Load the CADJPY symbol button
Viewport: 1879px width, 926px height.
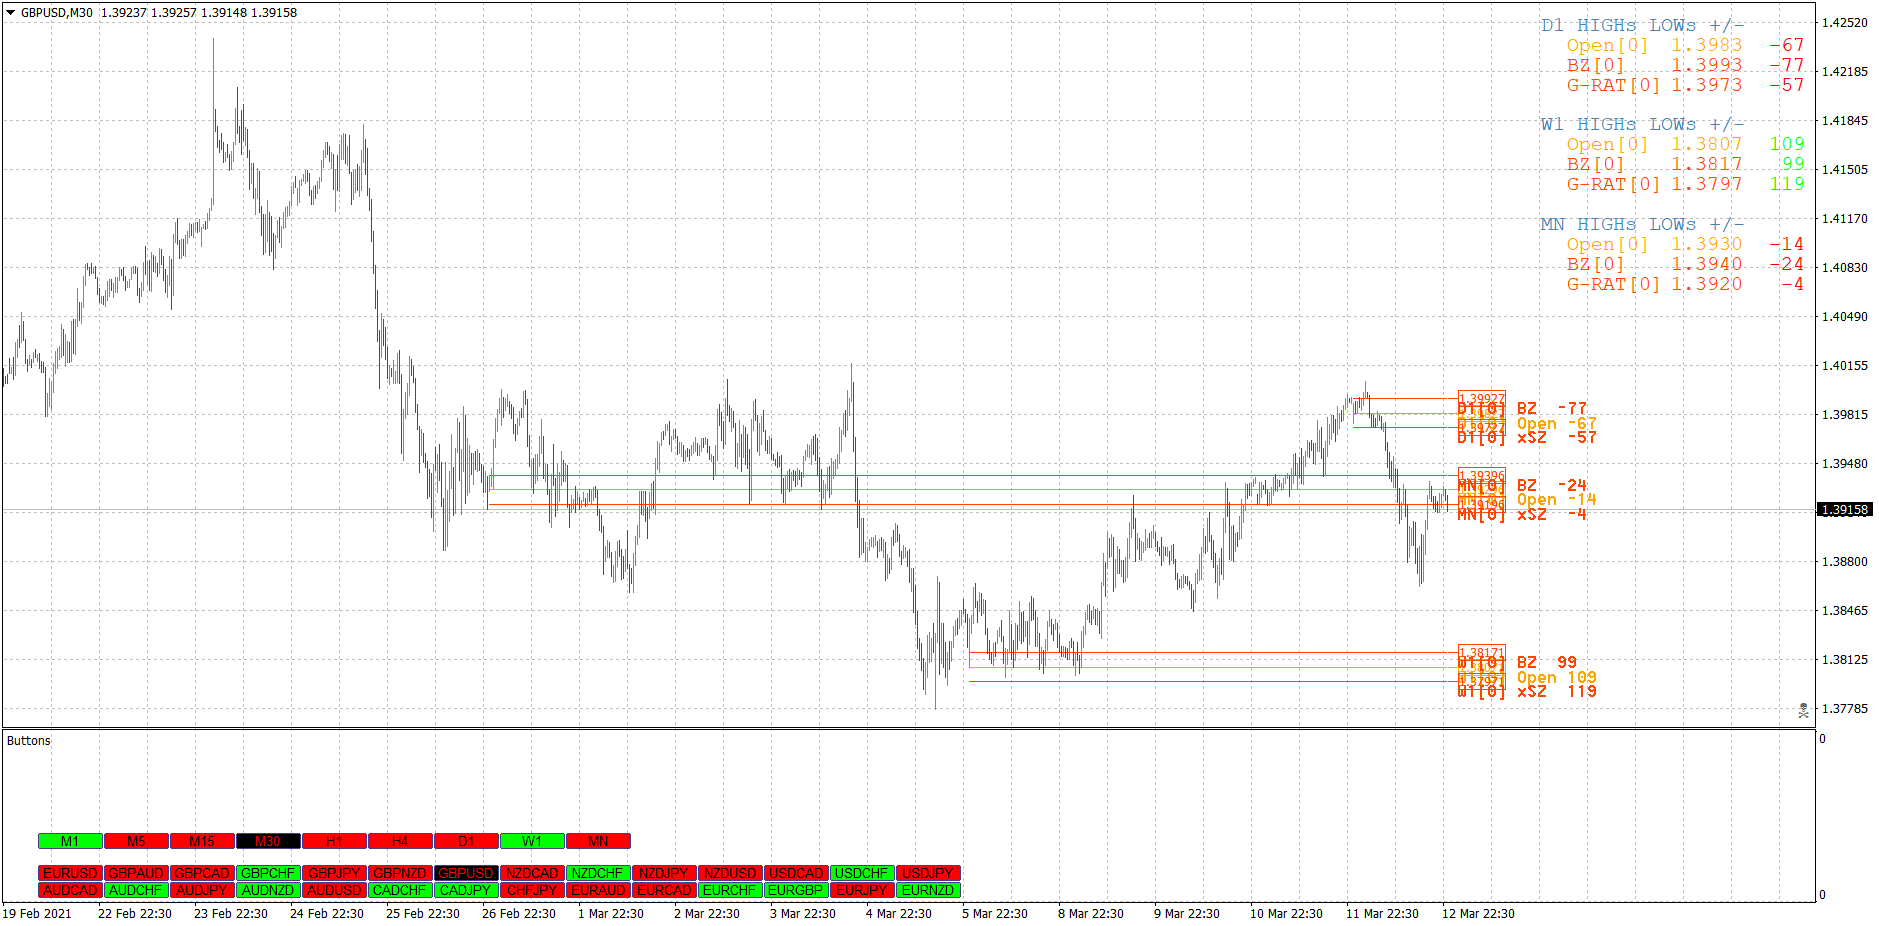click(466, 890)
